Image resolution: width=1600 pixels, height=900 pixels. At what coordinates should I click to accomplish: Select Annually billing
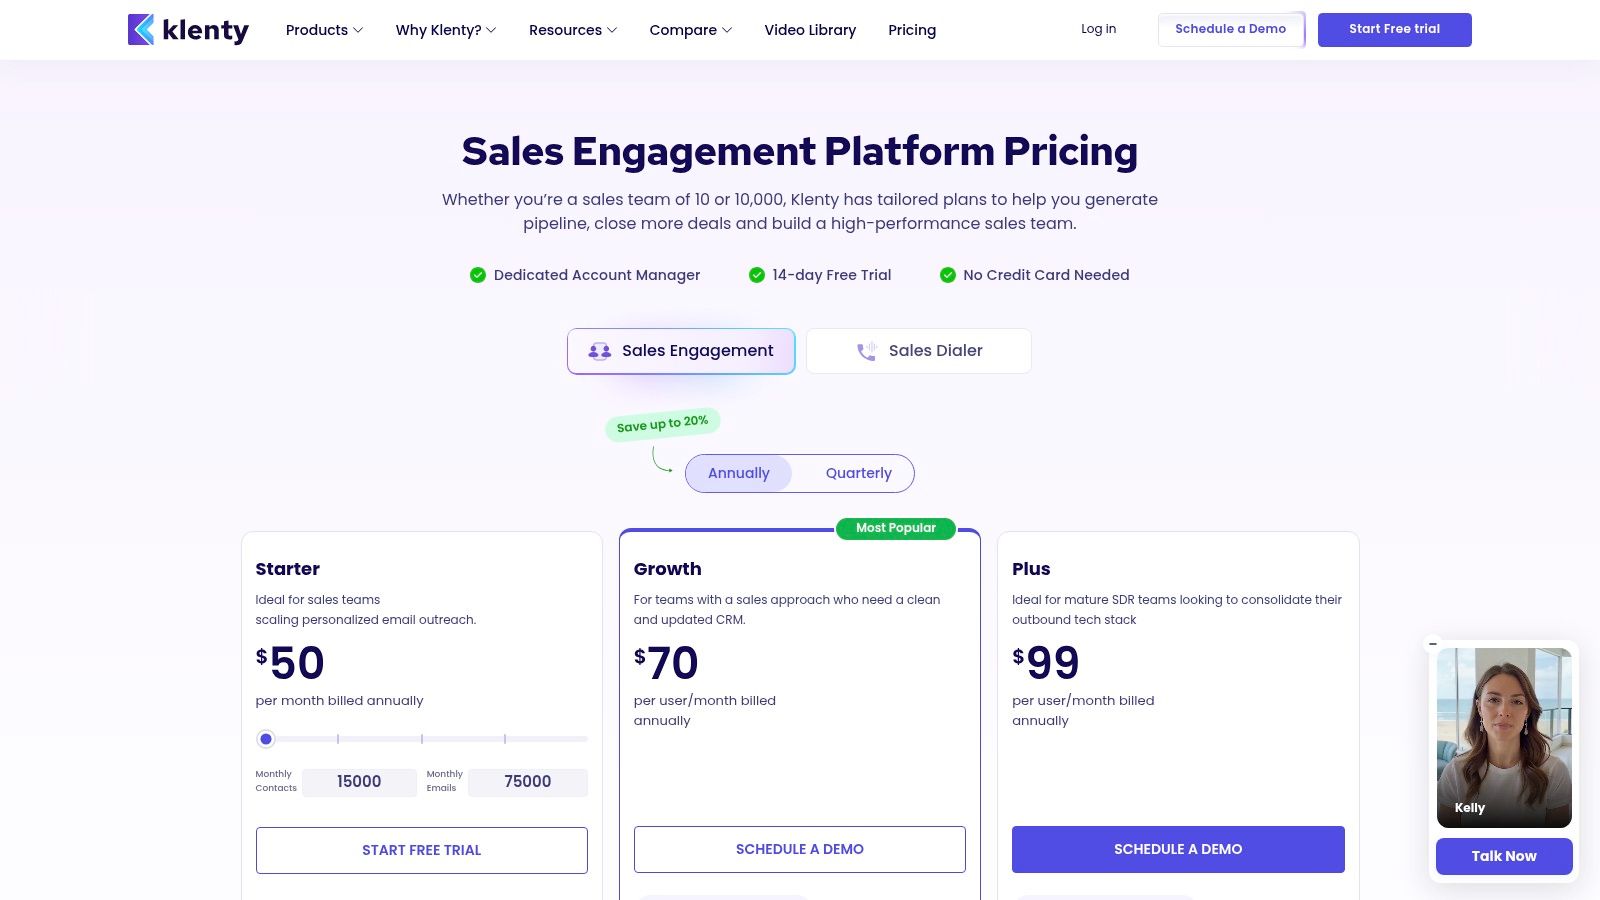(x=739, y=474)
